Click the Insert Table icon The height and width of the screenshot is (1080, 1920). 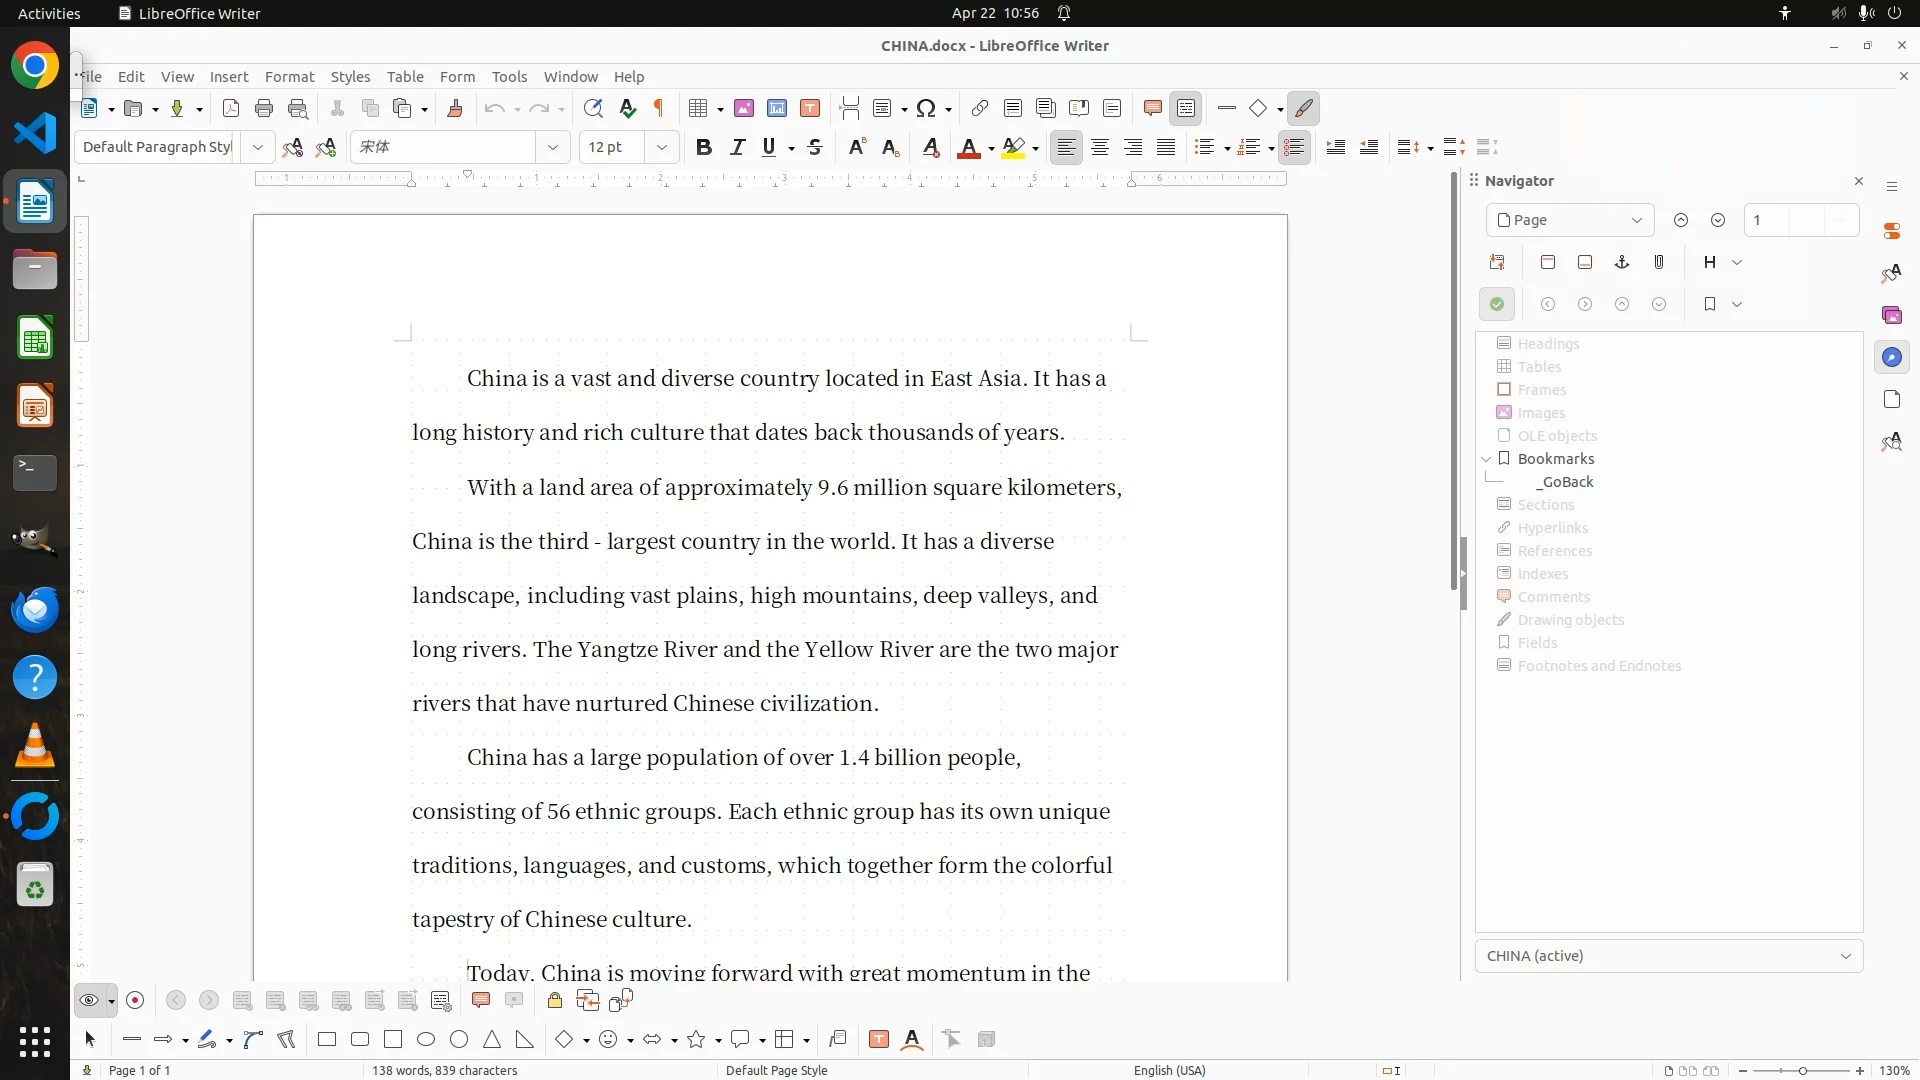coord(699,108)
